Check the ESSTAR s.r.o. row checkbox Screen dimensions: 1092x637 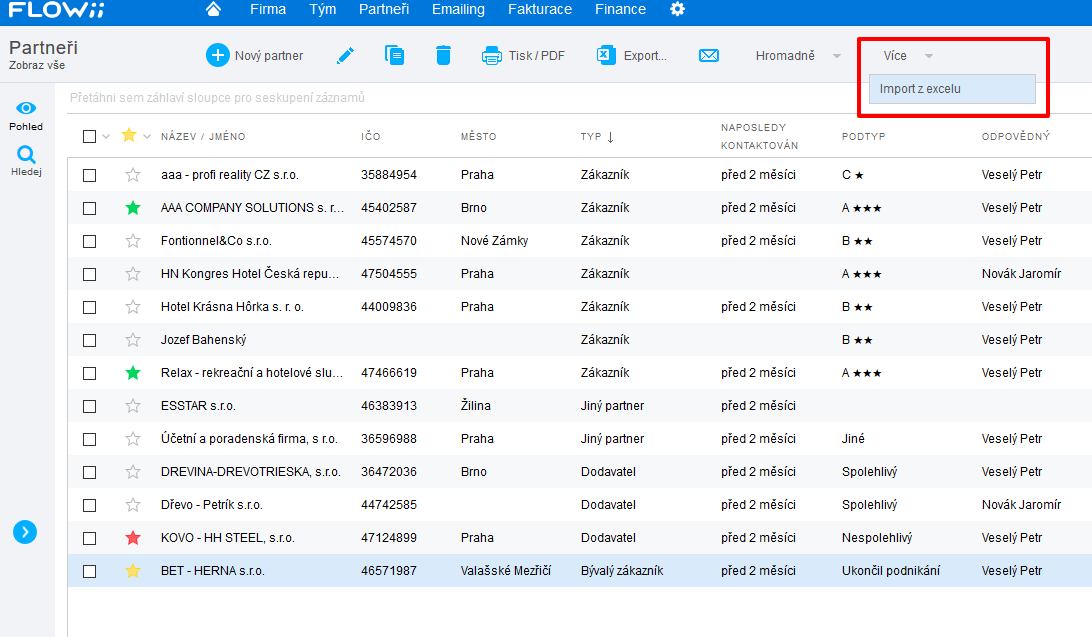click(89, 407)
